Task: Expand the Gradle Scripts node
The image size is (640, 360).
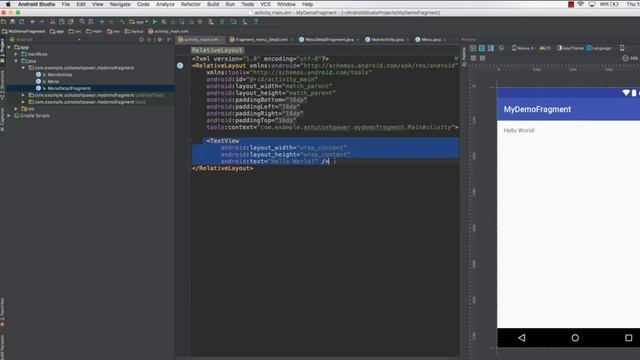Action: (9, 116)
